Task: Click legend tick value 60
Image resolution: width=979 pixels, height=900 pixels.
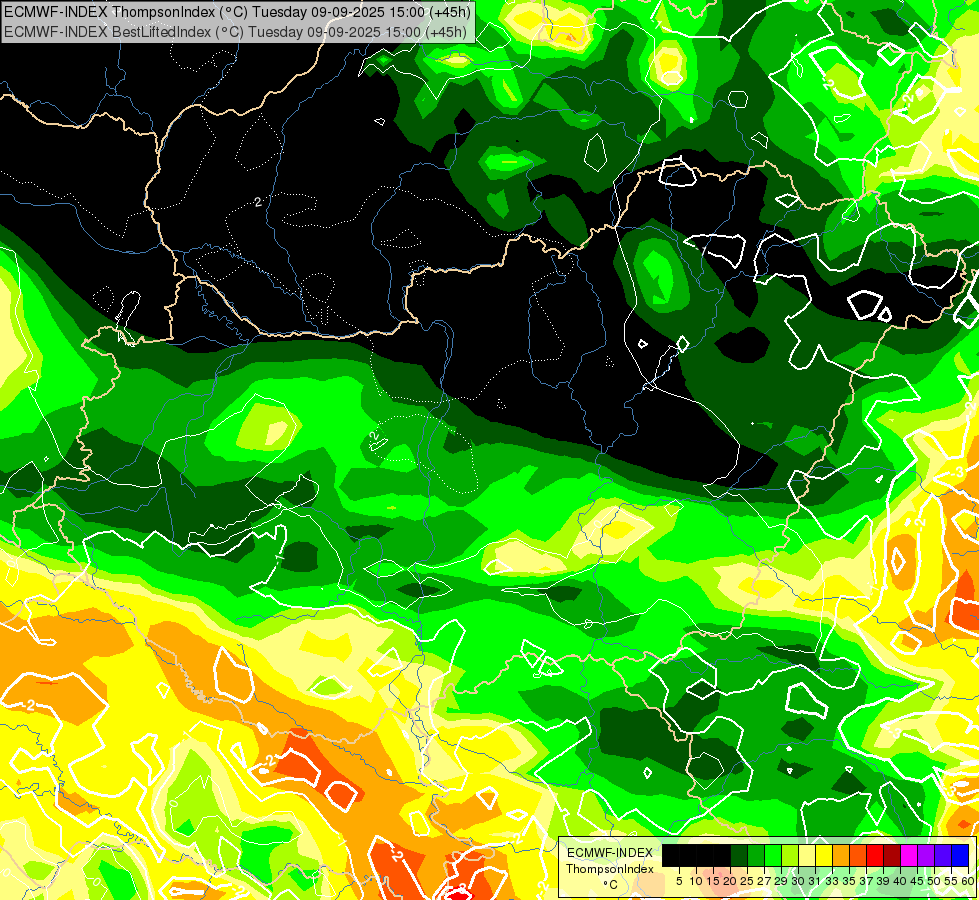Action: tap(967, 881)
